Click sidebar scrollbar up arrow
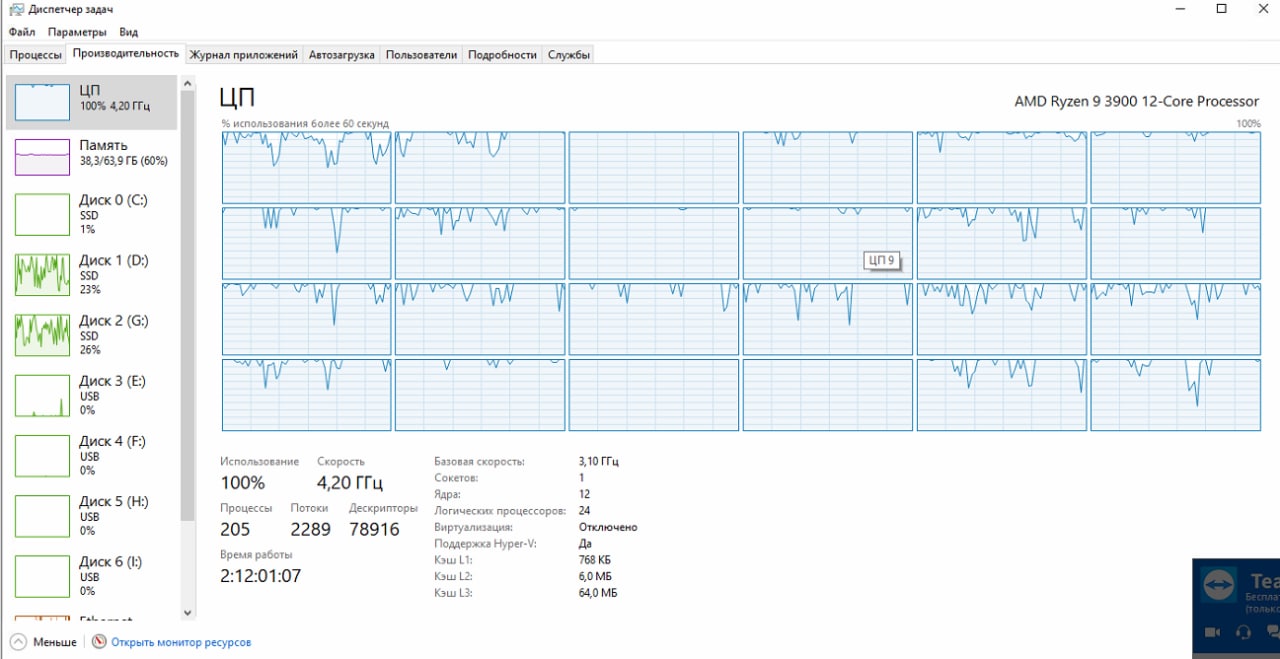The height and width of the screenshot is (659, 1280). click(x=188, y=83)
